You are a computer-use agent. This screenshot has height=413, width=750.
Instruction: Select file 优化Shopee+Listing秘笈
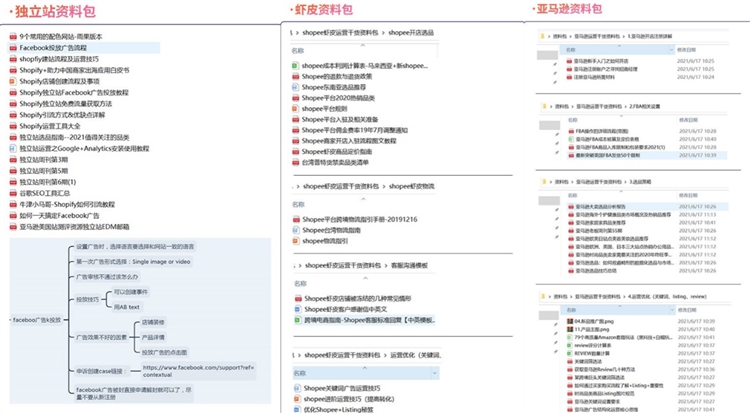click(338, 409)
